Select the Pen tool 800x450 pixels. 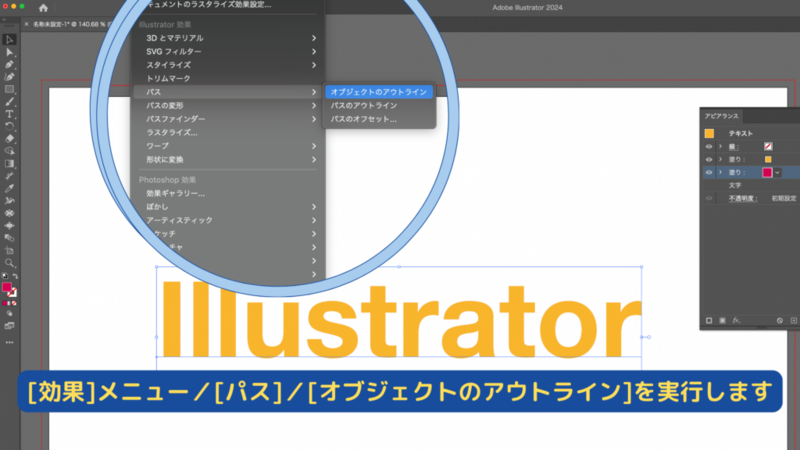pyautogui.click(x=9, y=65)
